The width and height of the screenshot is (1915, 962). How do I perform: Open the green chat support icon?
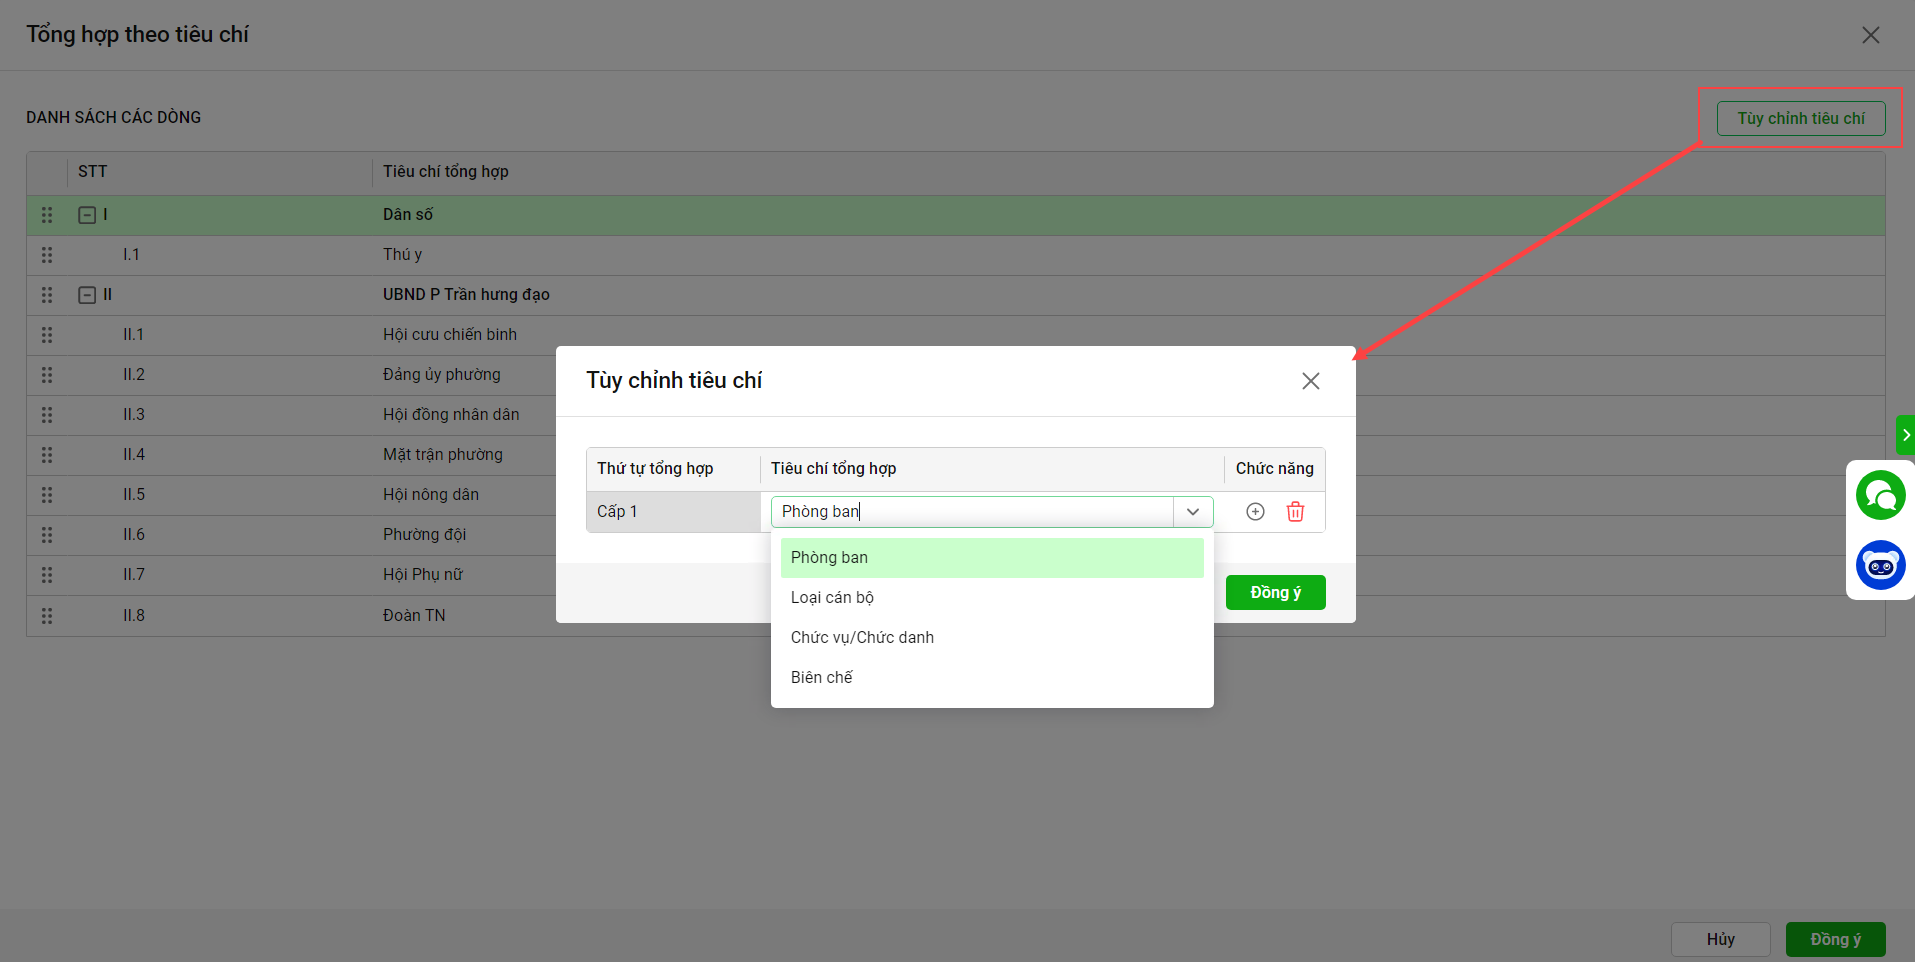[x=1880, y=495]
